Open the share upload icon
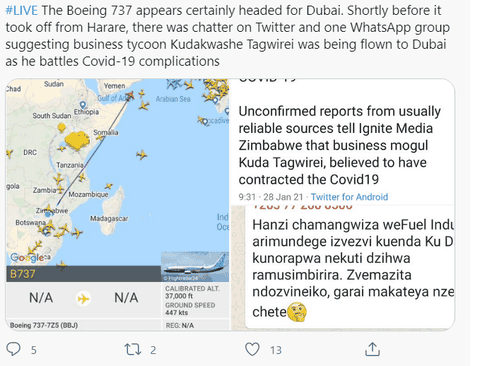This screenshot has width=480, height=366. (372, 349)
